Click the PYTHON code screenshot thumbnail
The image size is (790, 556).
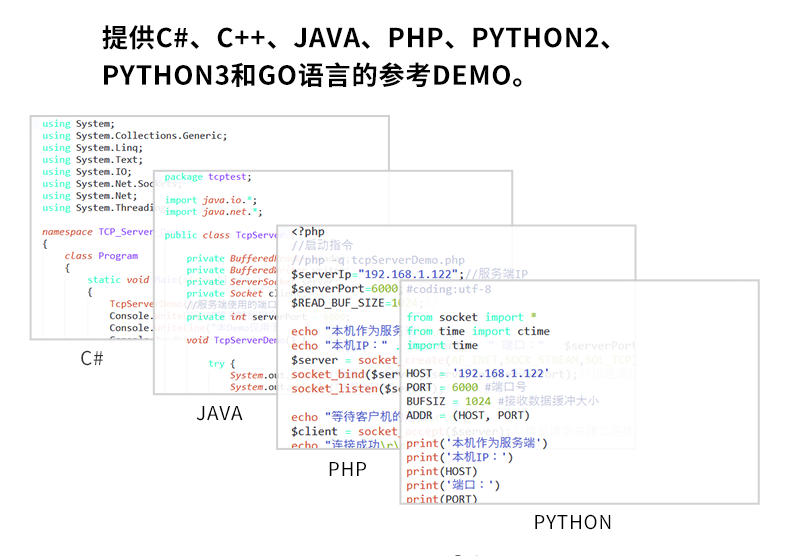pyautogui.click(x=579, y=393)
